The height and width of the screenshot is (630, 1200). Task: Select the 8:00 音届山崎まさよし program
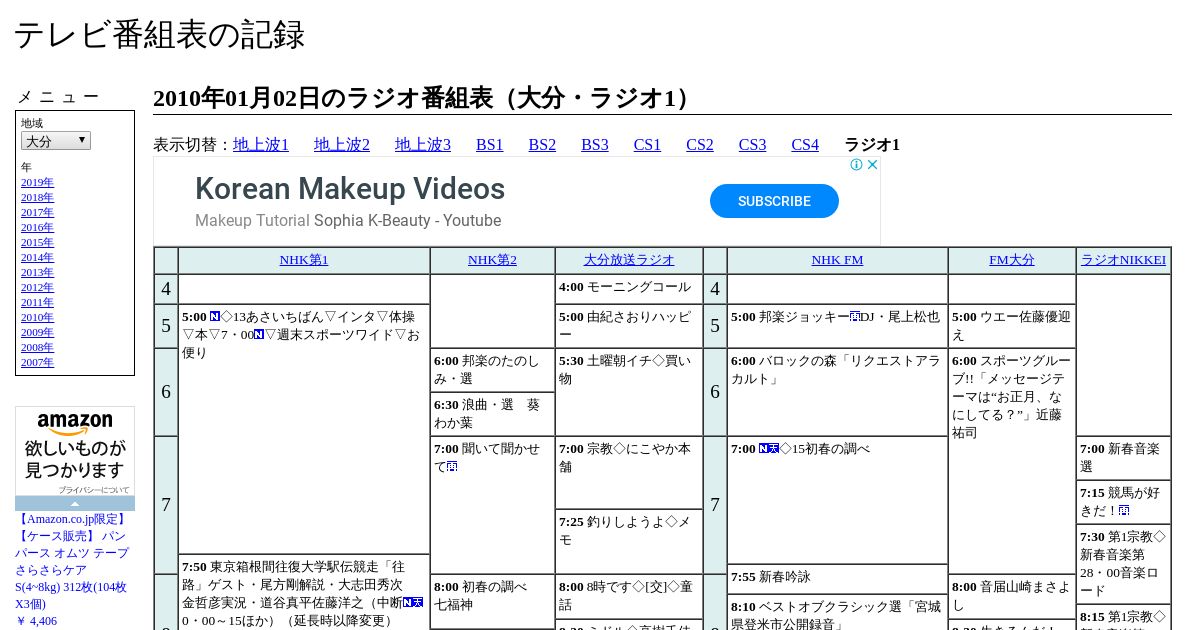coord(1012,596)
